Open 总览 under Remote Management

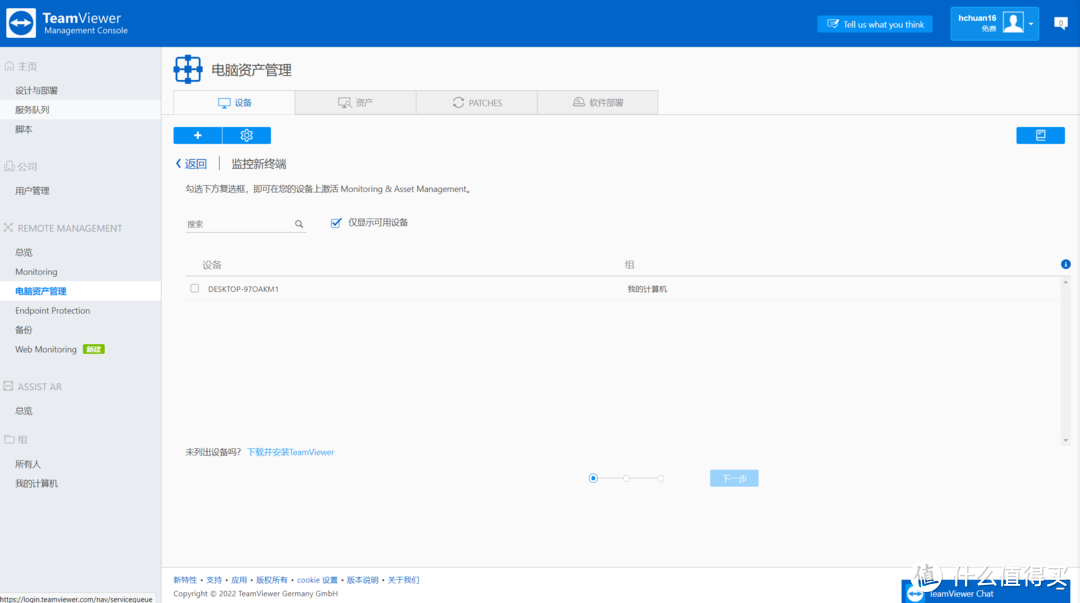pyautogui.click(x=24, y=252)
